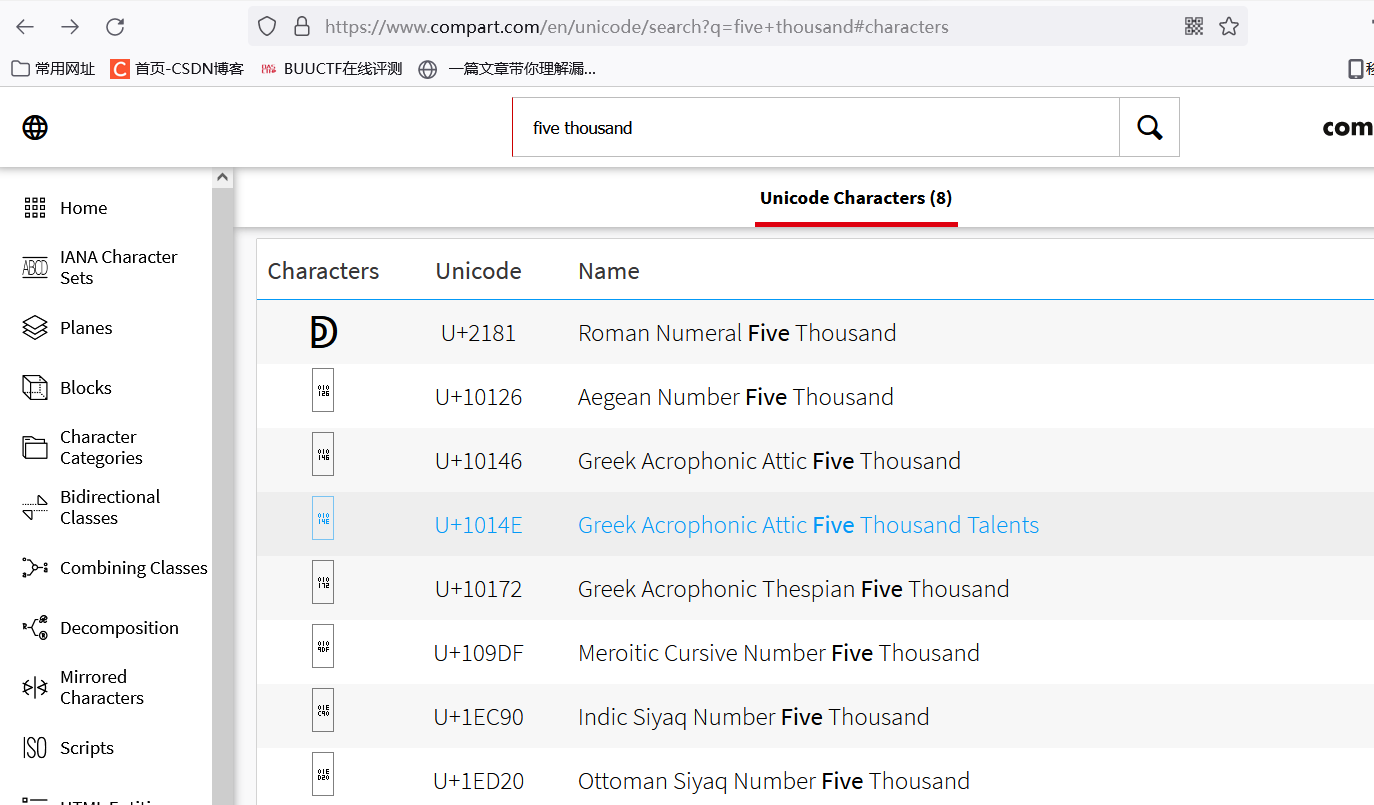This screenshot has width=1374, height=805.
Task: Click the U+10126 code point
Action: 478,397
